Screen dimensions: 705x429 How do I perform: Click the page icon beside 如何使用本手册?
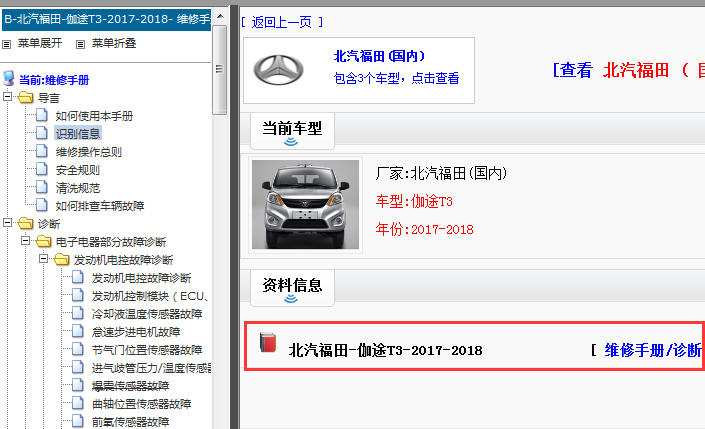click(42, 115)
